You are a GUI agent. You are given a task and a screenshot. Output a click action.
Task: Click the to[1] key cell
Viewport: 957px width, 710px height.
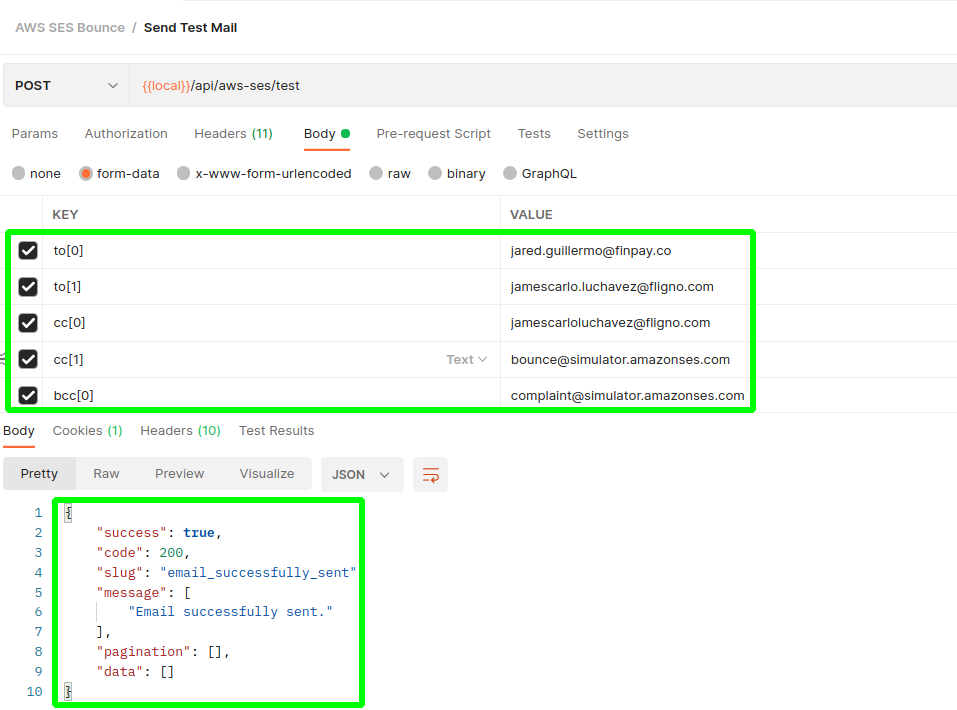[272, 287]
